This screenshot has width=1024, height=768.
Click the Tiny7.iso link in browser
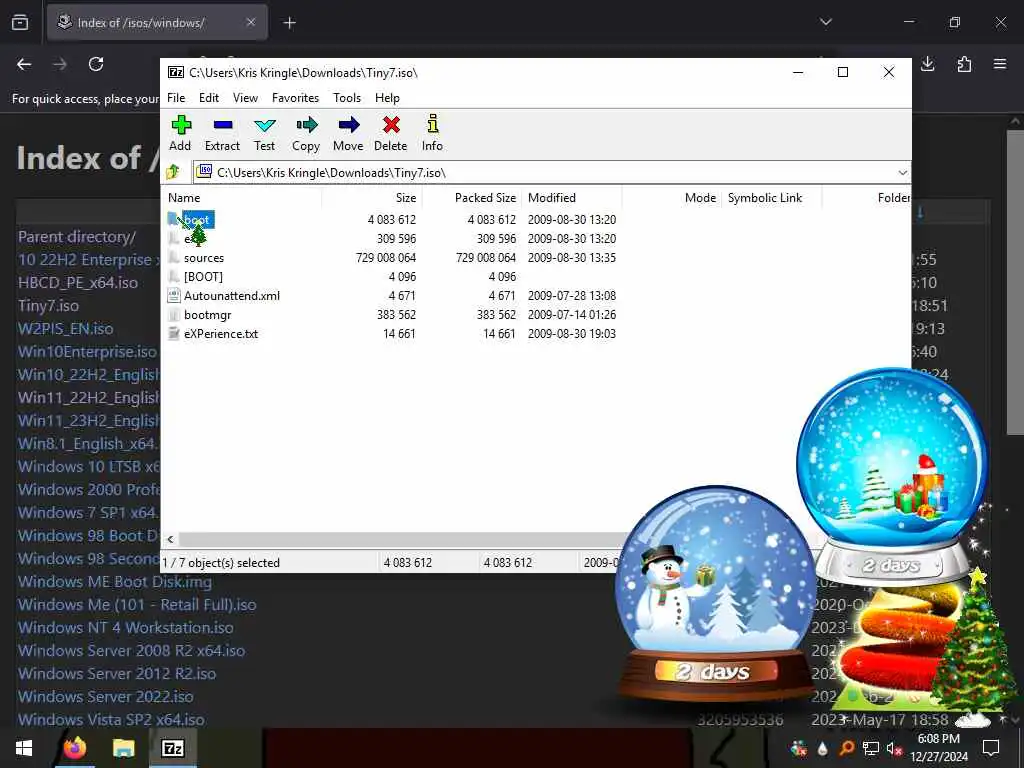pos(48,305)
